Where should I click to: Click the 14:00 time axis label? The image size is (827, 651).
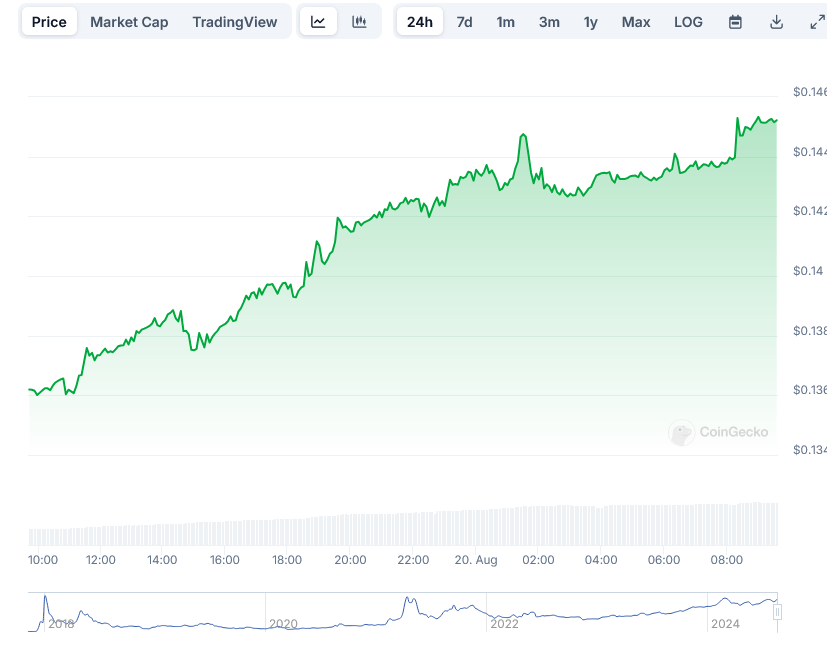[x=162, y=560]
